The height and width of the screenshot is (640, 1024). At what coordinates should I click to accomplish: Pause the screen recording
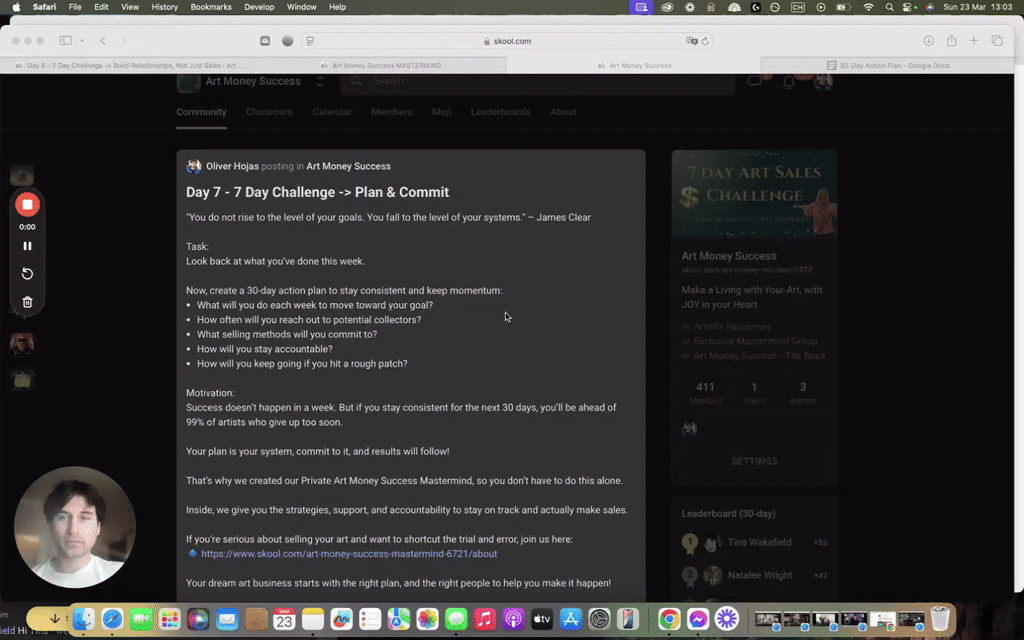(27, 246)
